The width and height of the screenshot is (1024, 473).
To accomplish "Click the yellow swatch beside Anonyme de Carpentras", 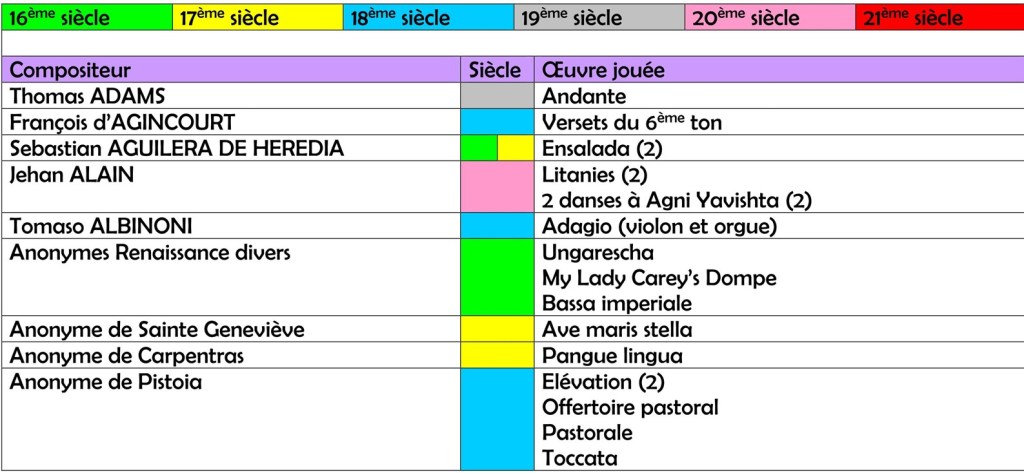I will pos(497,356).
